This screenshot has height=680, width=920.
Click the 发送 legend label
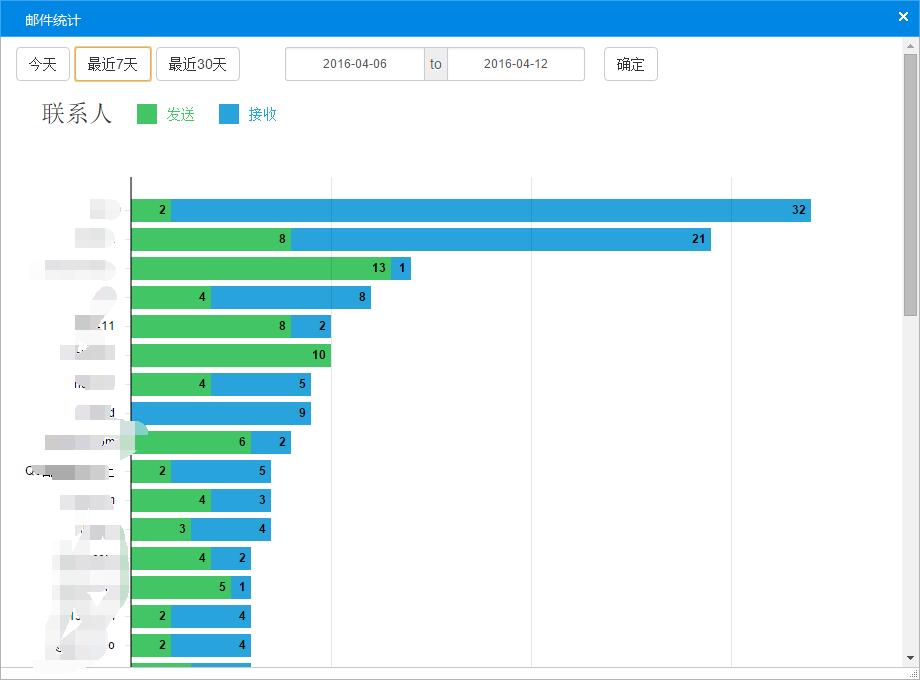tap(180, 114)
